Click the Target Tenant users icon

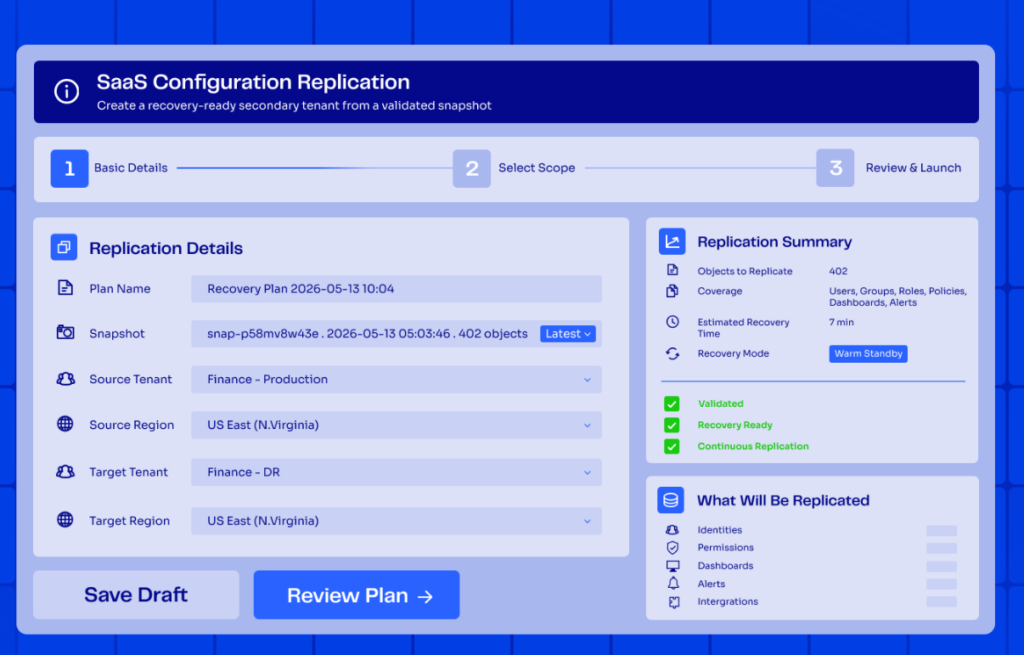[x=65, y=471]
